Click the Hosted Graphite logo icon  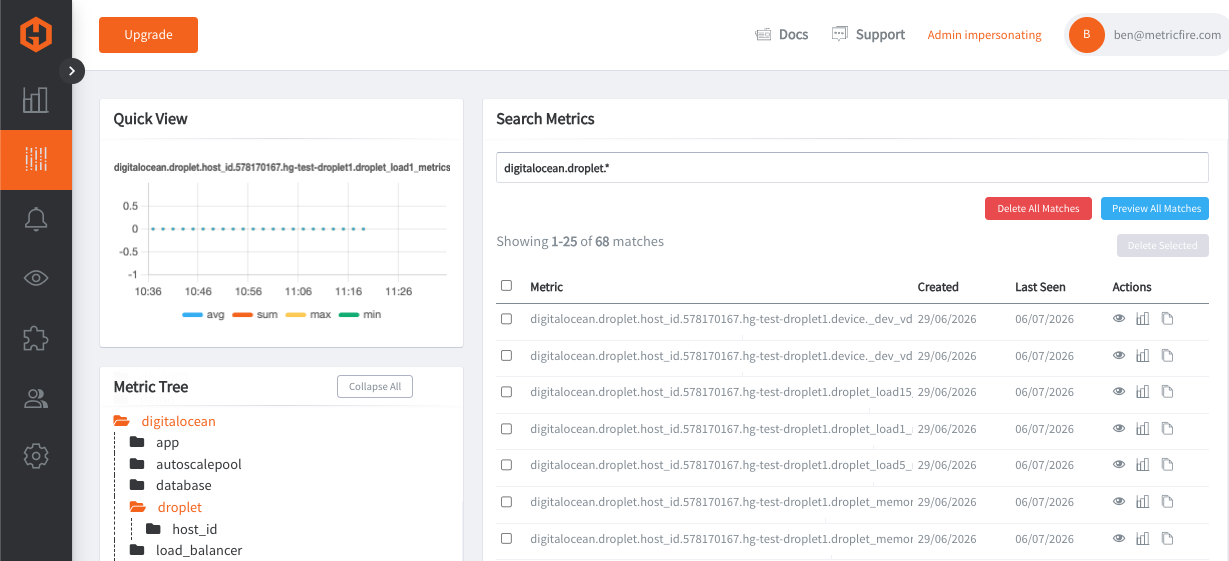click(36, 35)
